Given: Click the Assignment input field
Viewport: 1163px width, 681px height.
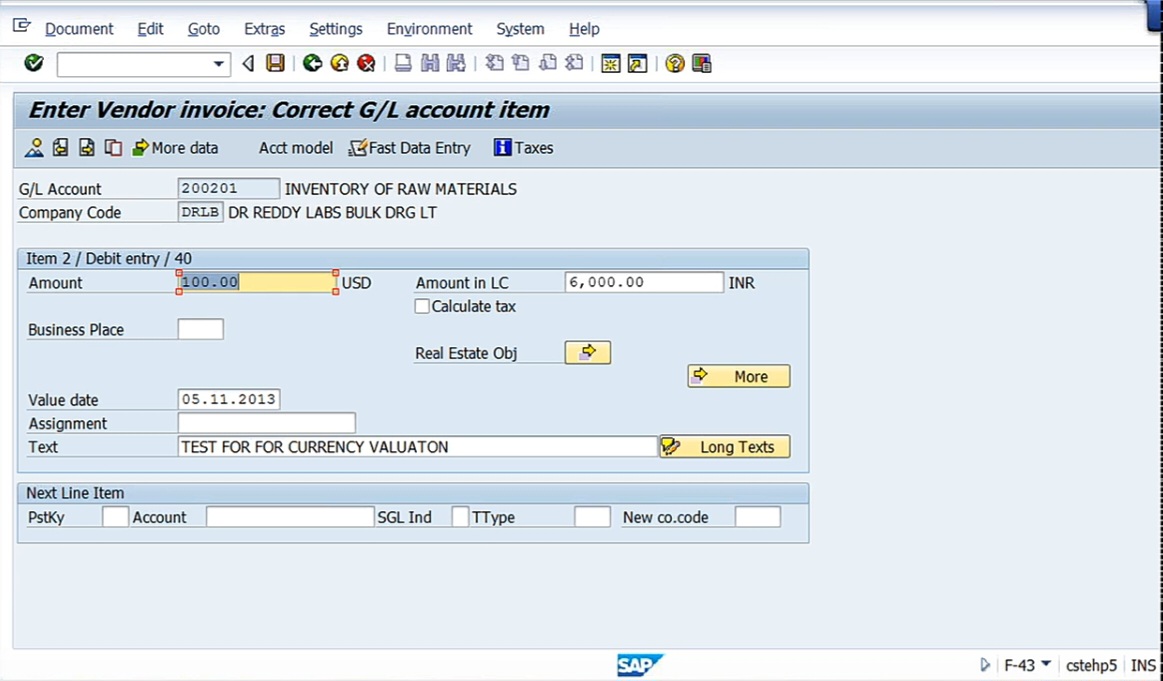Looking at the screenshot, I should tap(266, 423).
